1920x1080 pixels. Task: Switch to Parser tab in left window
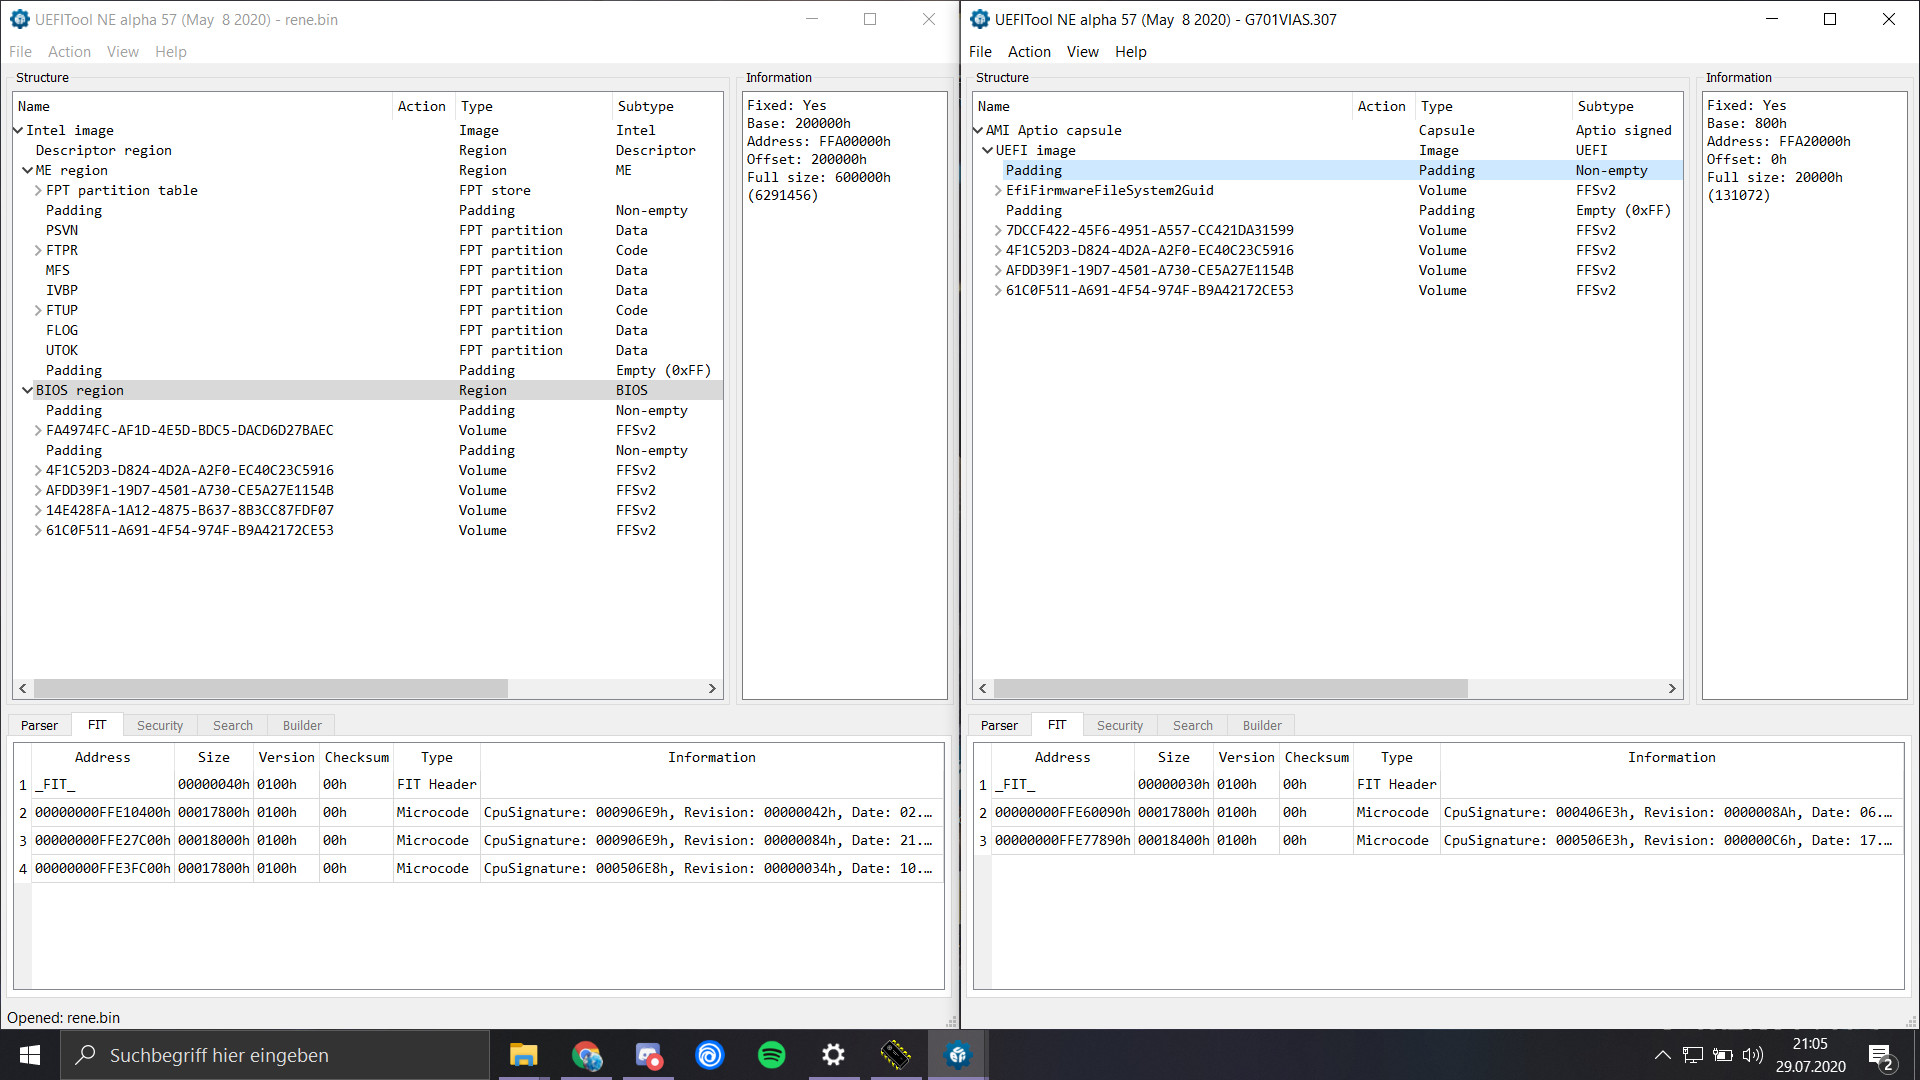39,725
